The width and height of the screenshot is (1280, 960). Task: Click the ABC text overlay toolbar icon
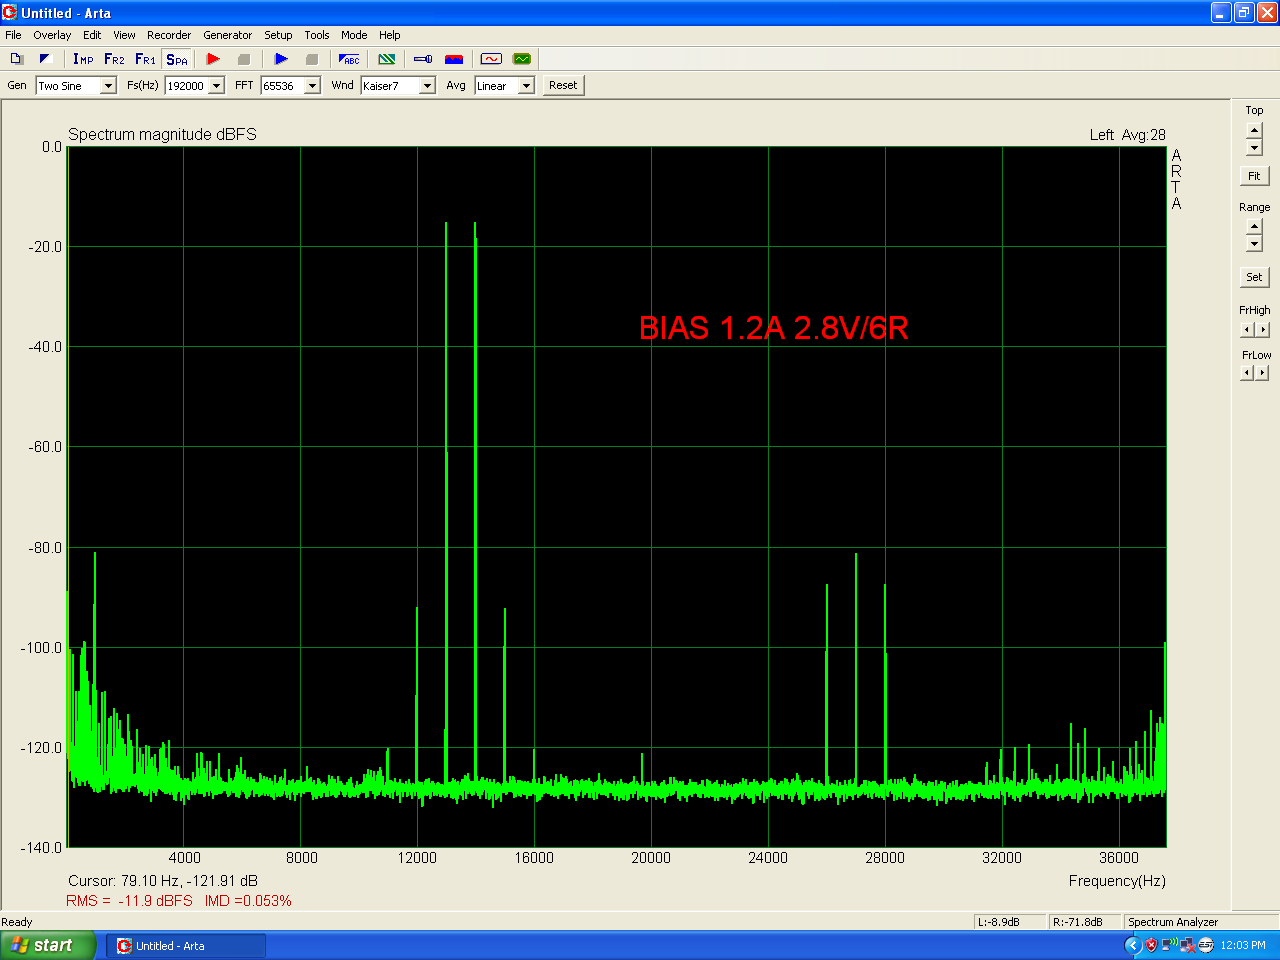pos(349,59)
